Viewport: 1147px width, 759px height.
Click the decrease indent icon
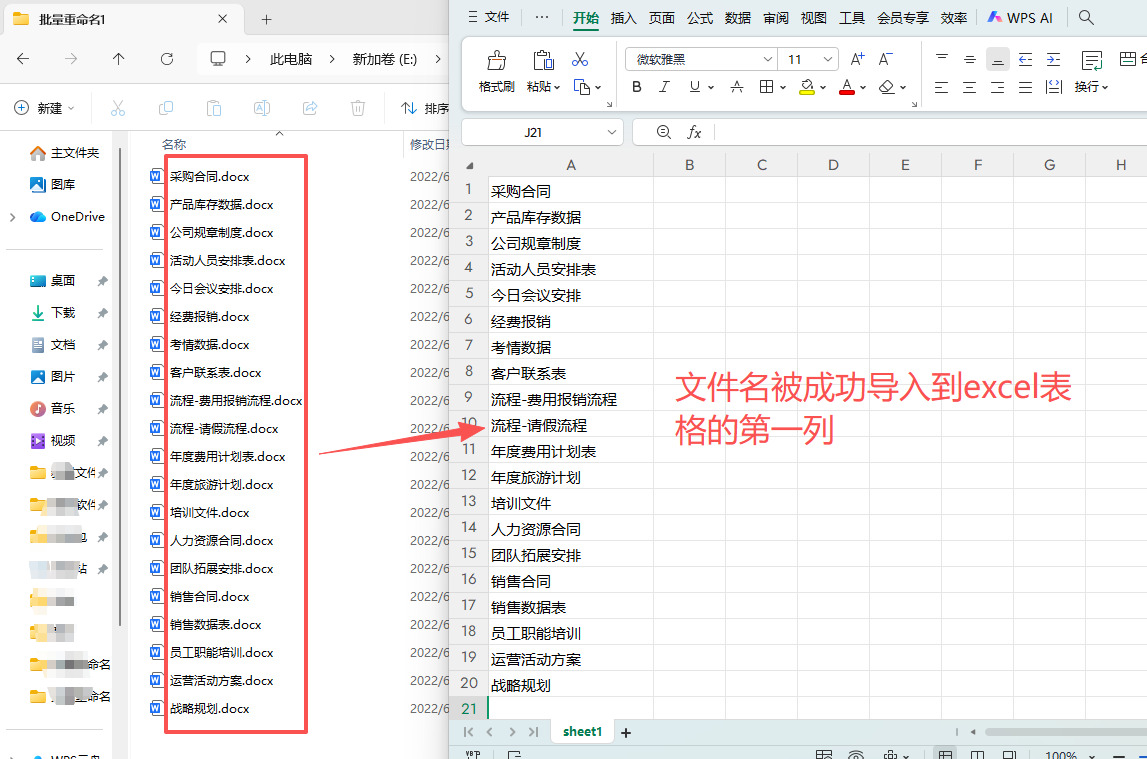click(1026, 59)
